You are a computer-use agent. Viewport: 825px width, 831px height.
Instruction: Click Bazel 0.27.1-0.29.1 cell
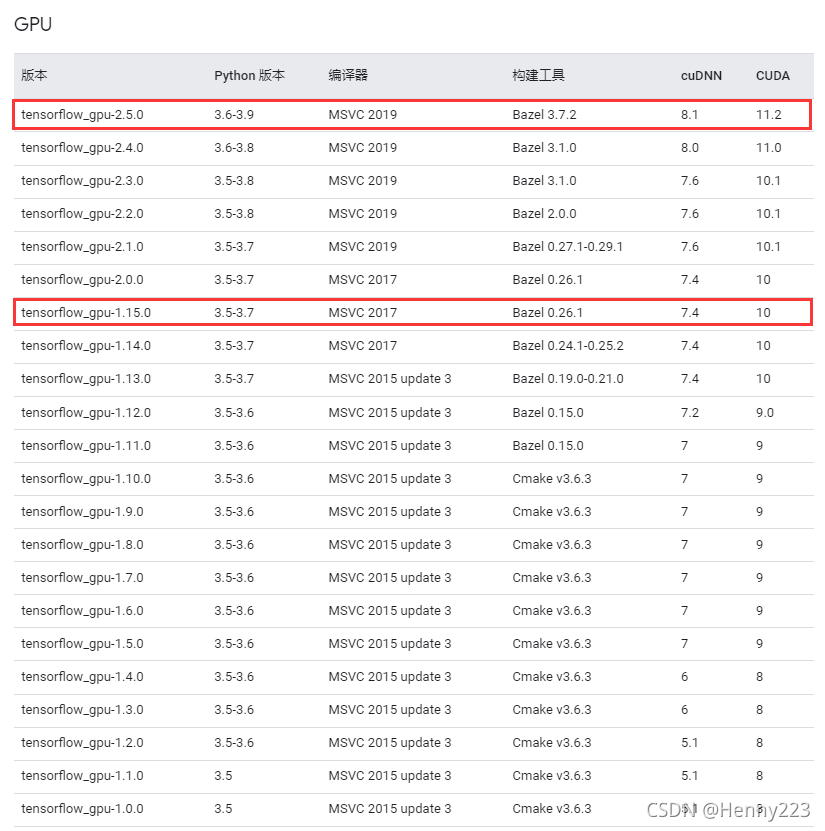567,247
